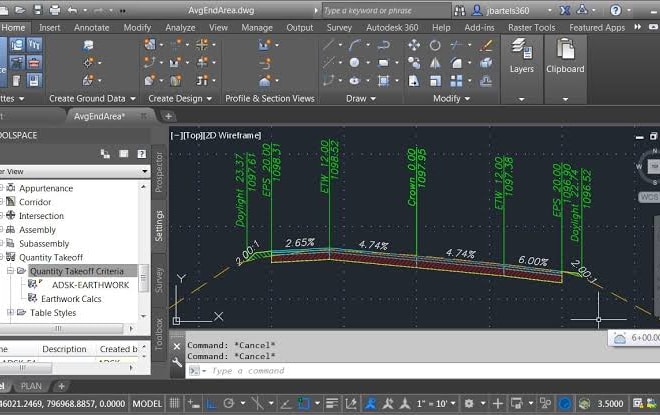
Task: Select the Rectangle tool in Draw panel
Action: click(383, 63)
